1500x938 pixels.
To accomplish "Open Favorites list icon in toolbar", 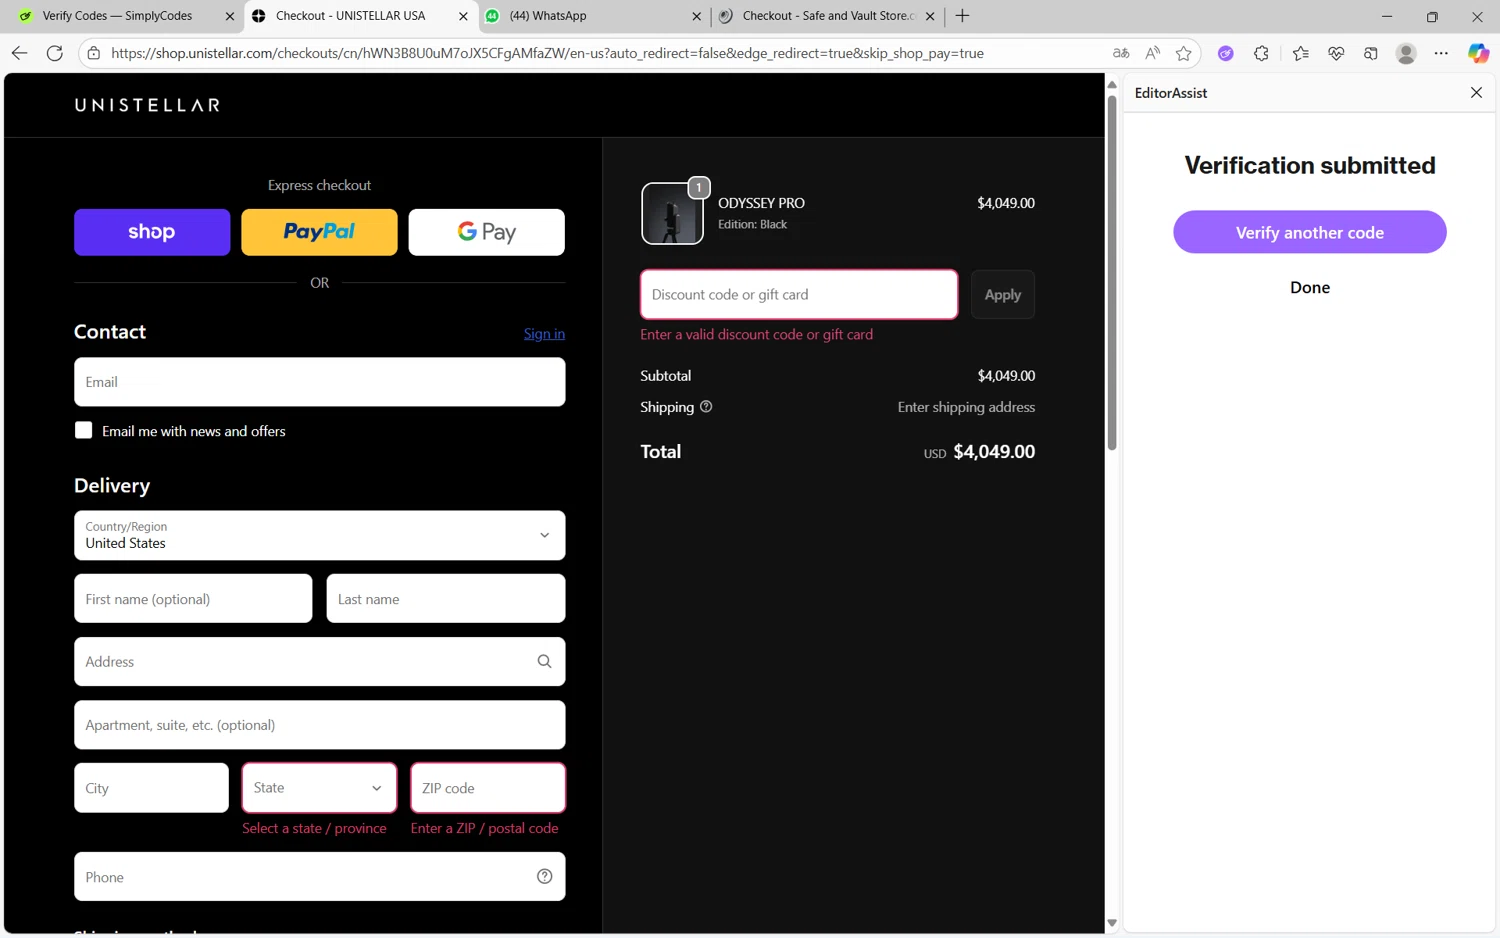I will point(1300,53).
